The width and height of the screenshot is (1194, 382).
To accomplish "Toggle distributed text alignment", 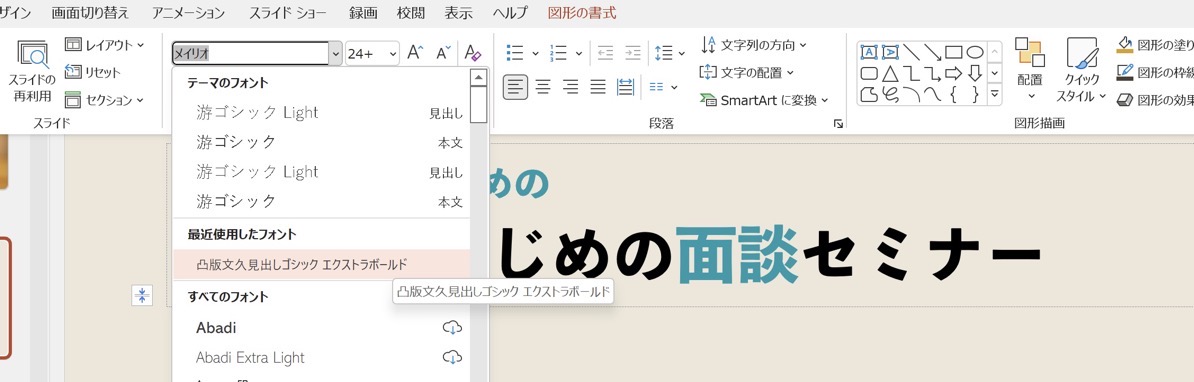I will click(625, 87).
